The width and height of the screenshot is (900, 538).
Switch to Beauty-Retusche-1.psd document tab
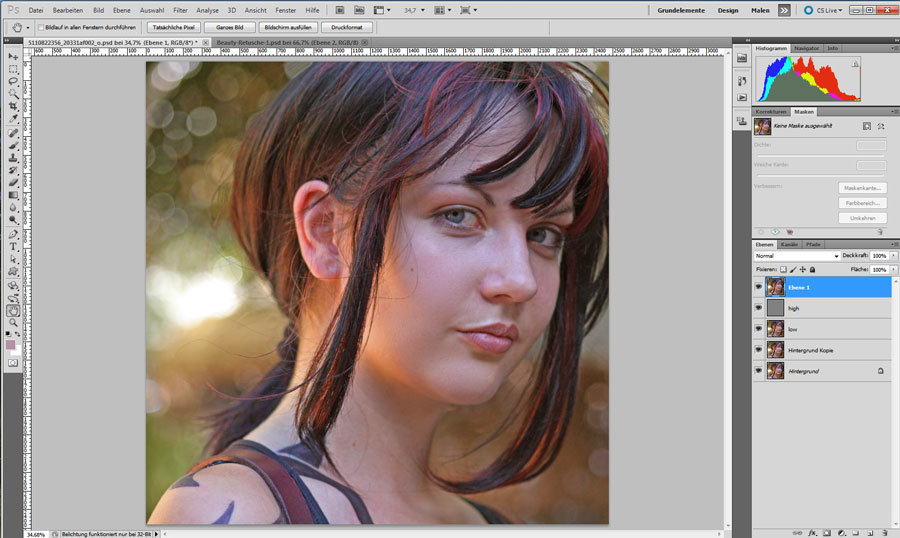tap(288, 42)
